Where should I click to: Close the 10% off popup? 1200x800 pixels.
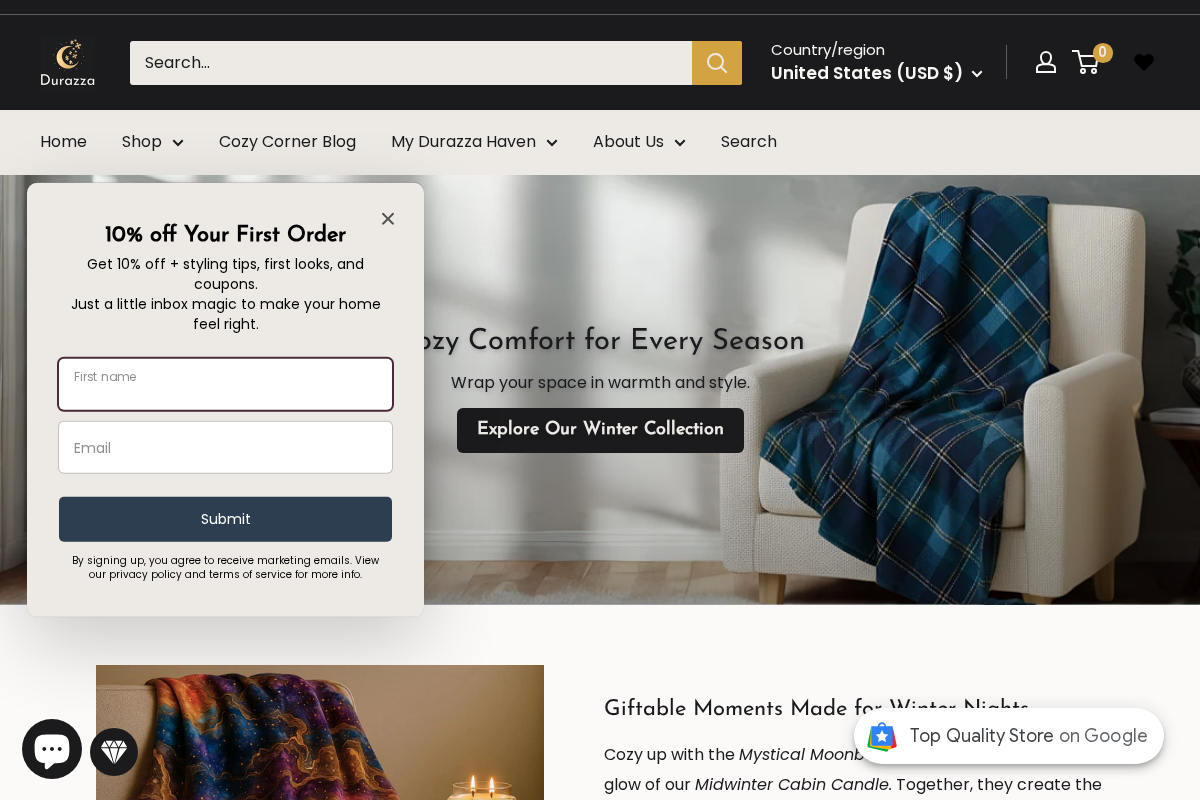[388, 218]
